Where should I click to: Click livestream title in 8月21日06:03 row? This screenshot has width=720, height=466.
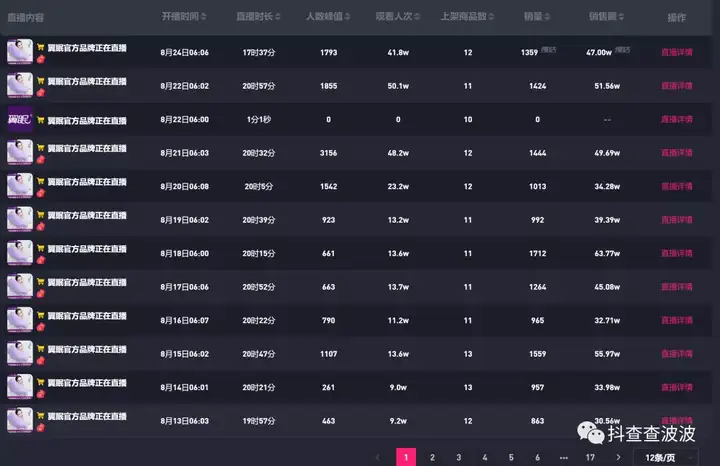pyautogui.click(x=87, y=148)
